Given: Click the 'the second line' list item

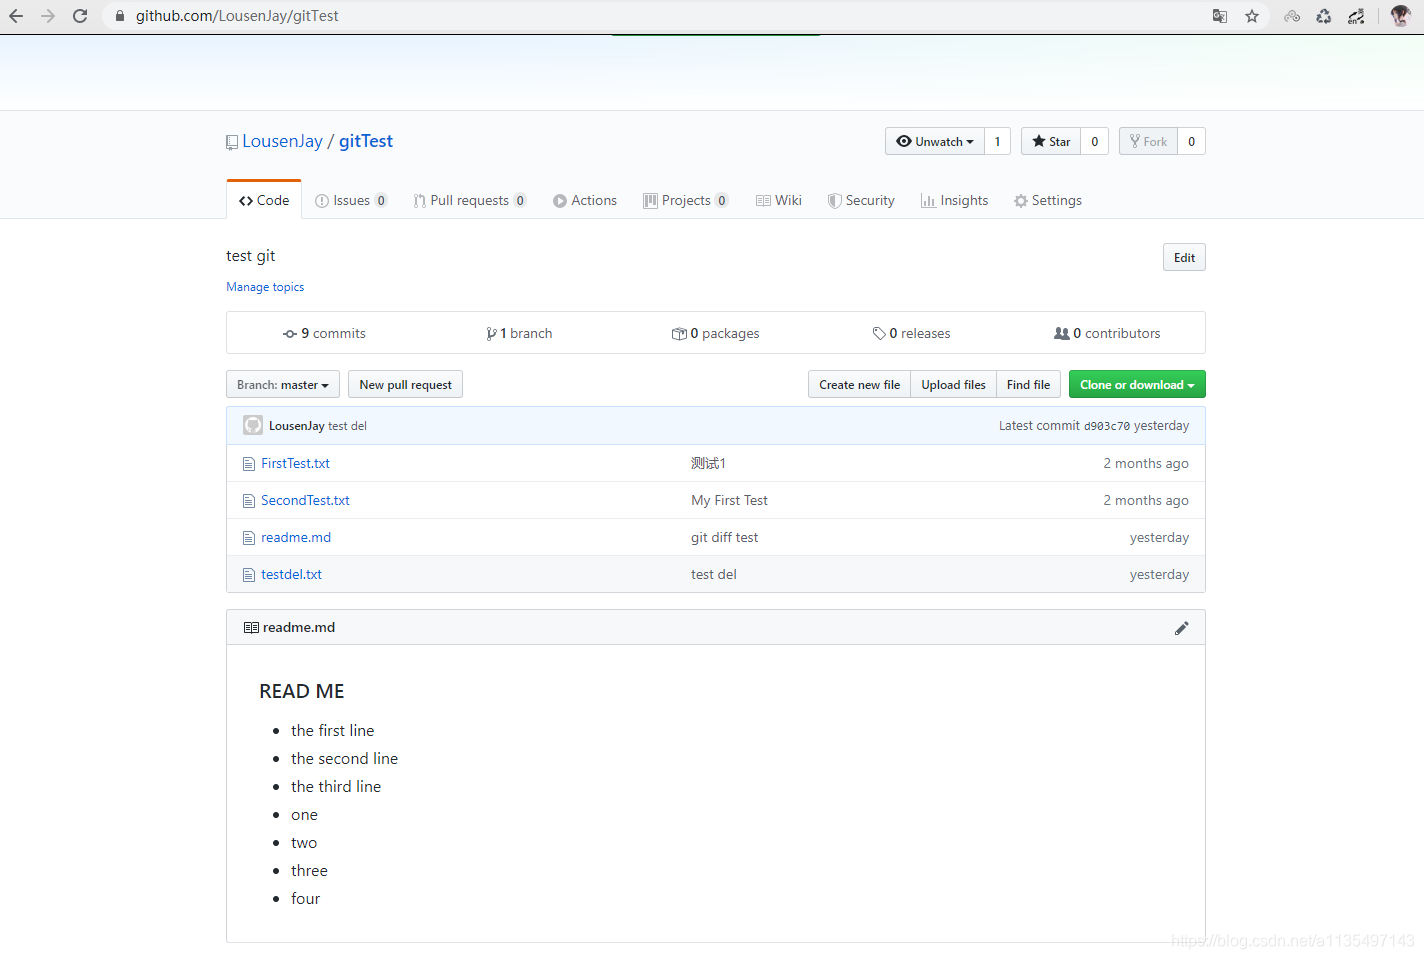Looking at the screenshot, I should tap(344, 759).
